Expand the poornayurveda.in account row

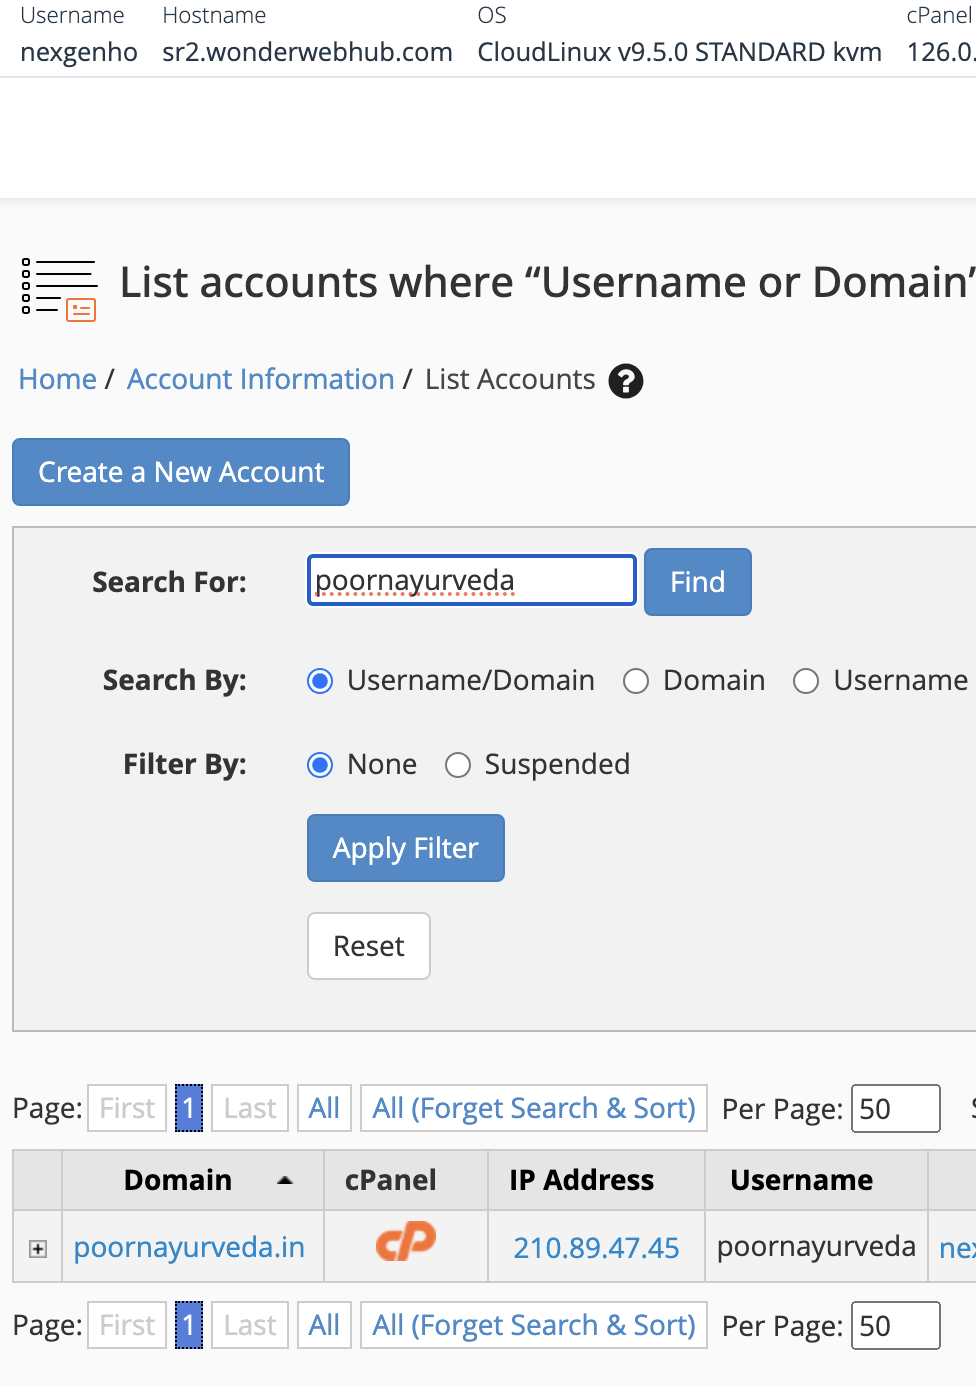click(38, 1248)
